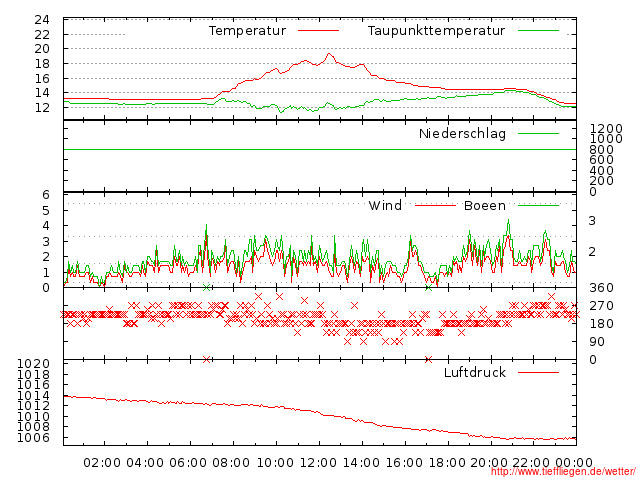This screenshot has height=480, width=640.
Task: Click the 10:00 time axis label
Action: click(x=275, y=462)
